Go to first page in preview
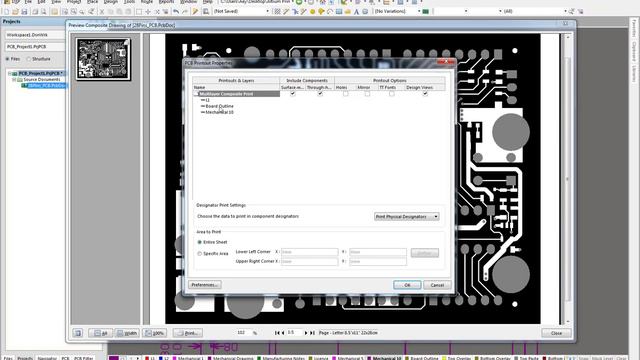 277,333
